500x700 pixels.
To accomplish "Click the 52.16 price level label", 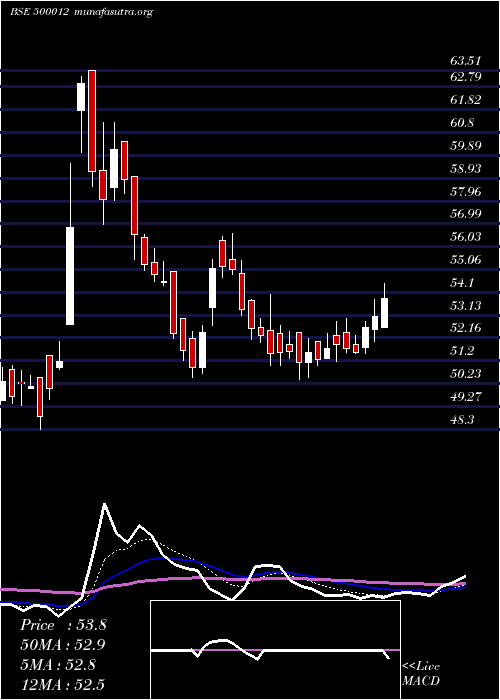I will pos(466,328).
